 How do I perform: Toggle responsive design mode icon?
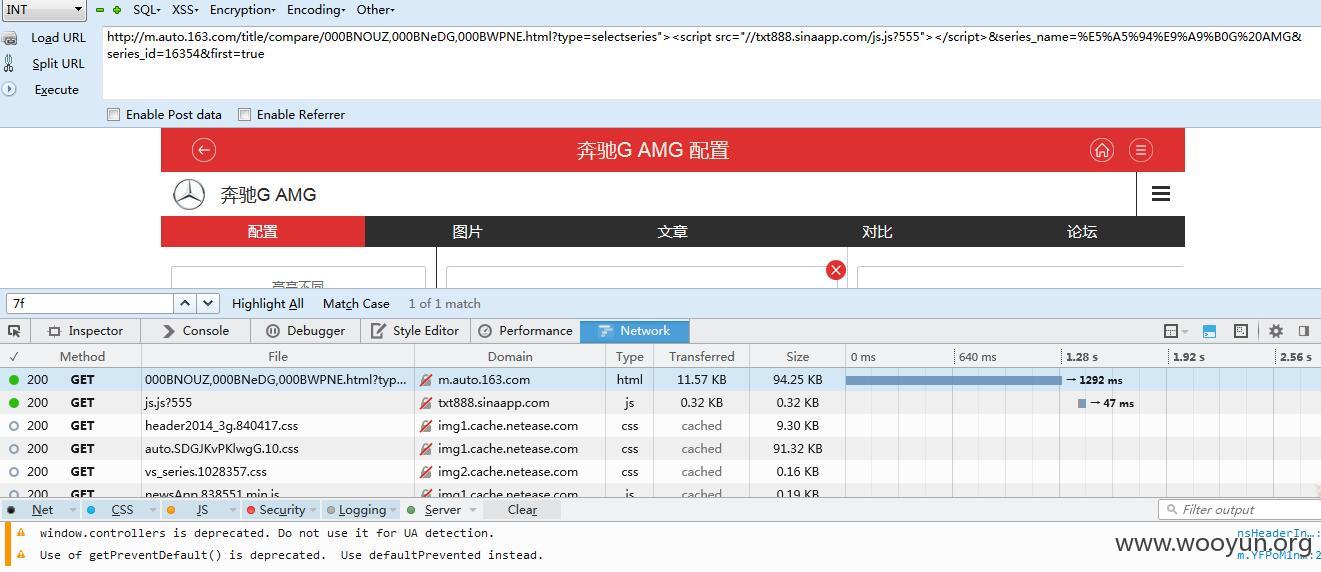pyautogui.click(x=1209, y=331)
